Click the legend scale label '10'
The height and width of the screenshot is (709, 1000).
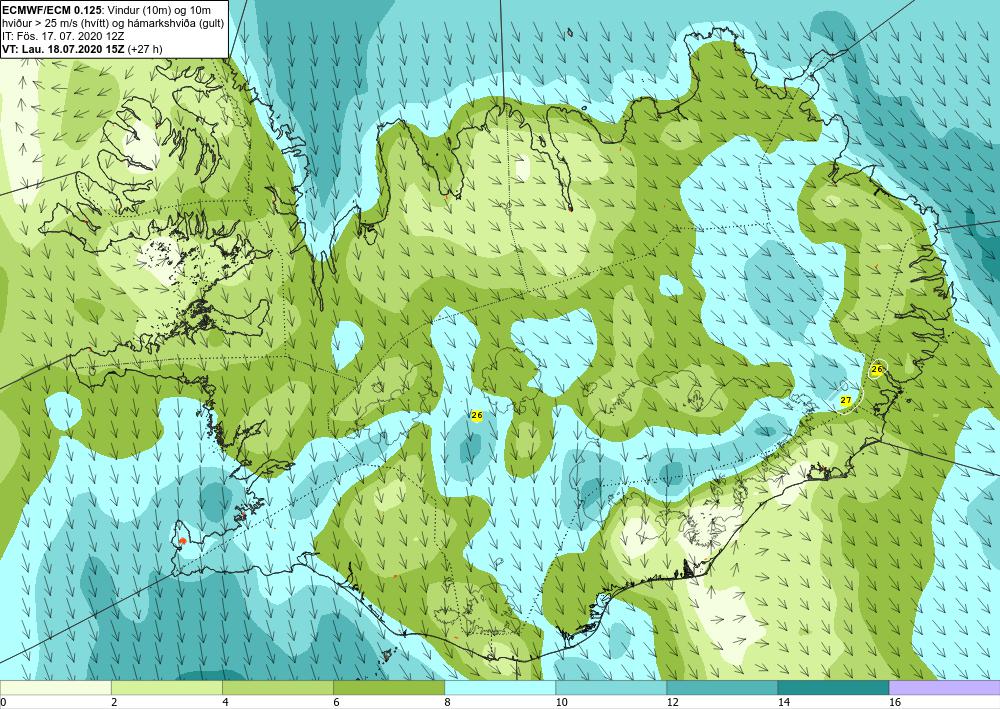point(561,702)
